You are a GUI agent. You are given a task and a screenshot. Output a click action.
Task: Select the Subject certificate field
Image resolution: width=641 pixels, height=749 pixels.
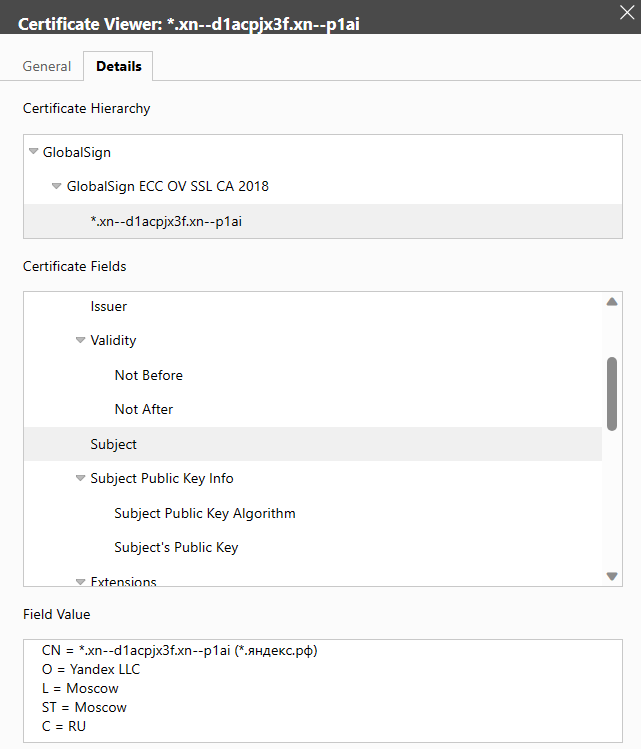pos(114,444)
